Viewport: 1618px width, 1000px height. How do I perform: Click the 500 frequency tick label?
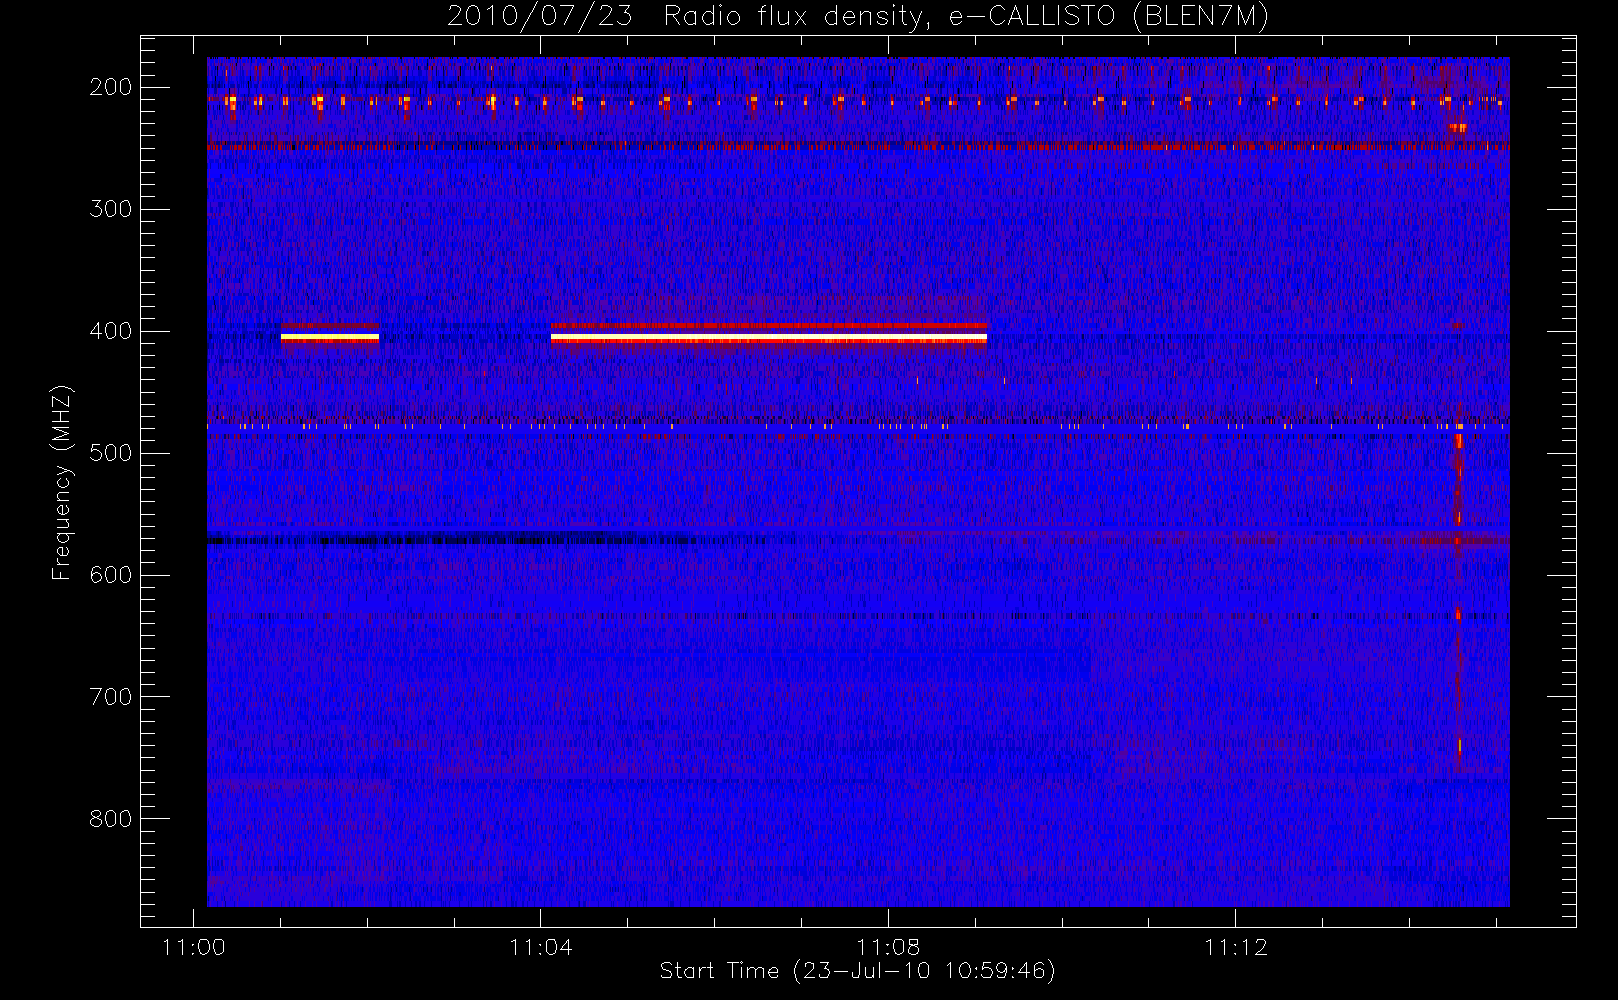[x=111, y=453]
